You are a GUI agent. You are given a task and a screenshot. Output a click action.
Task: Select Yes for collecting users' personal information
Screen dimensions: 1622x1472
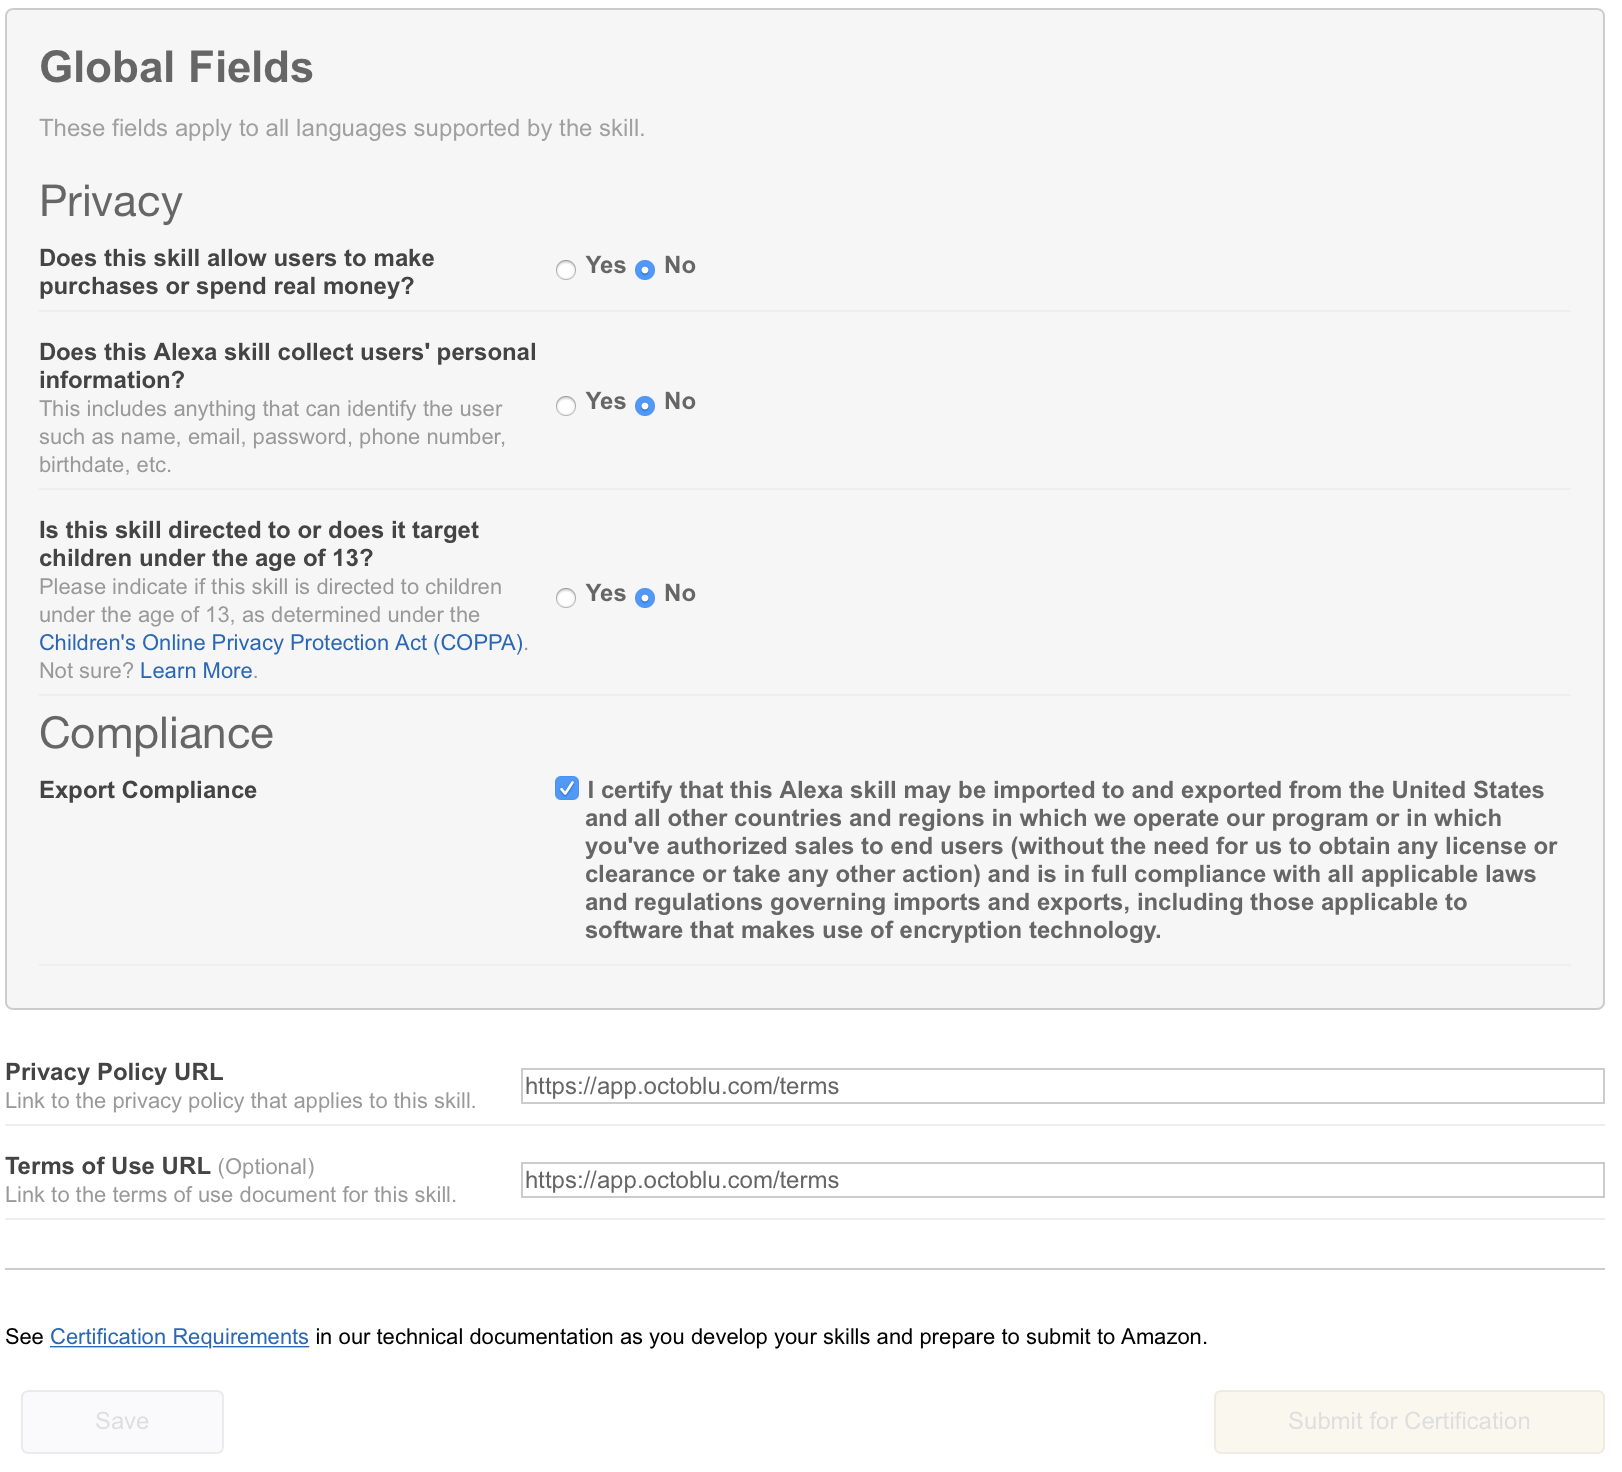[x=566, y=405]
